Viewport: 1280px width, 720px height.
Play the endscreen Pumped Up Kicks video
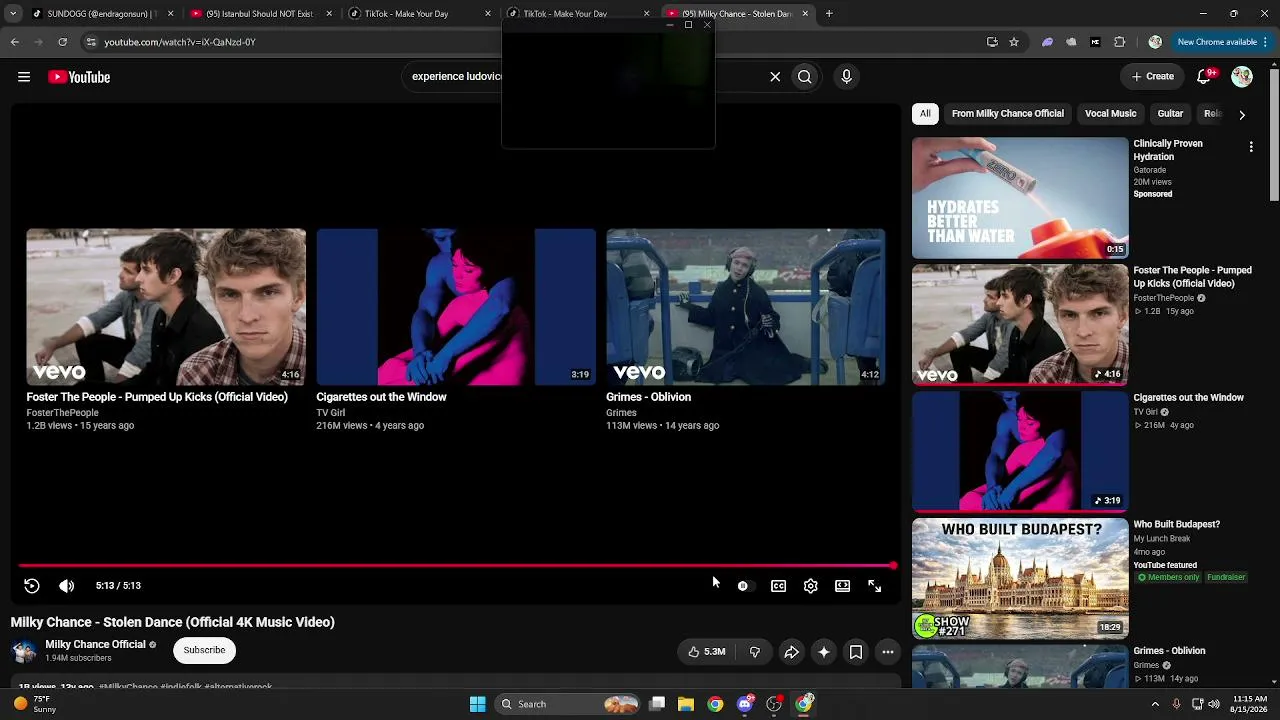(166, 307)
